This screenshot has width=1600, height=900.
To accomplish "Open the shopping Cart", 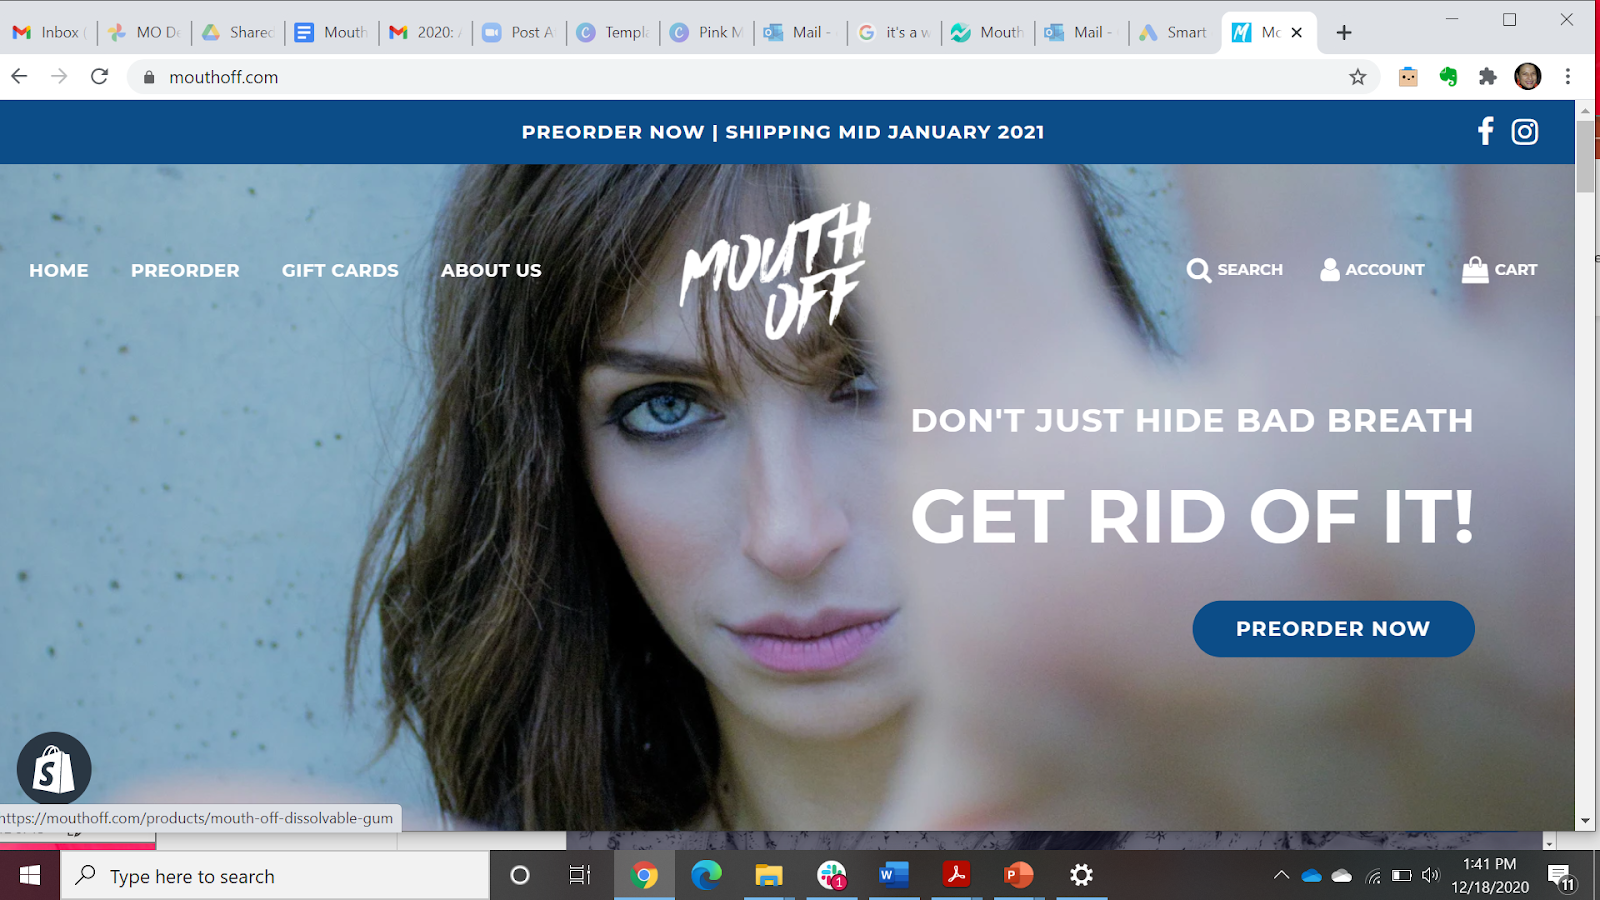I will pos(1500,270).
